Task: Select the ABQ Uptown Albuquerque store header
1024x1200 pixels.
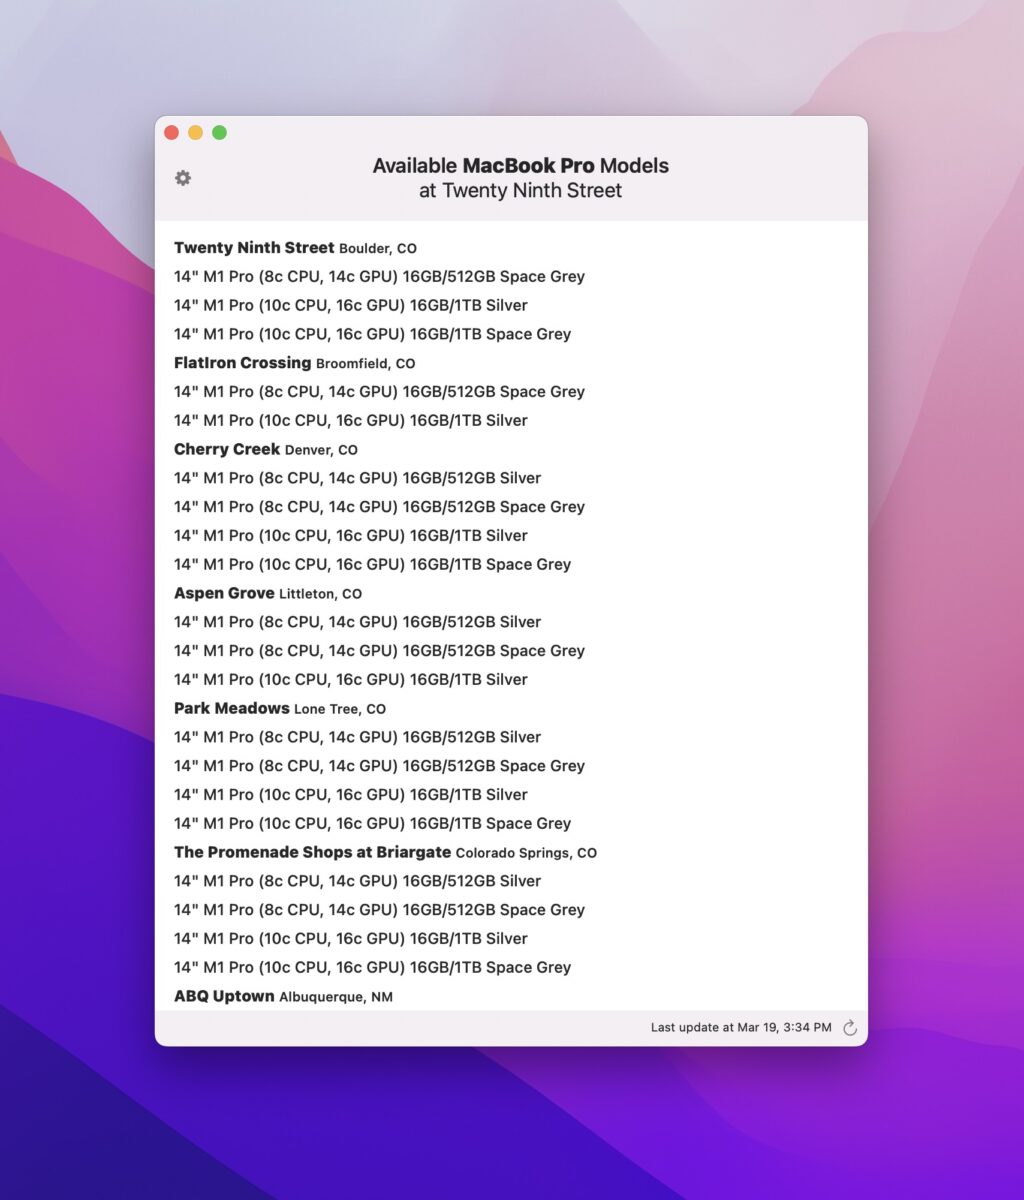Action: 283,997
